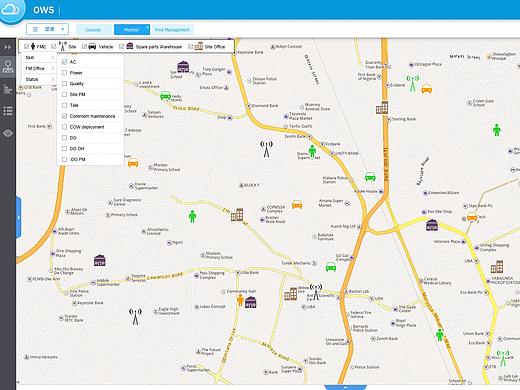Open the bar chart icon in left sidebar
This screenshot has width=520, height=390.
[x=8, y=89]
